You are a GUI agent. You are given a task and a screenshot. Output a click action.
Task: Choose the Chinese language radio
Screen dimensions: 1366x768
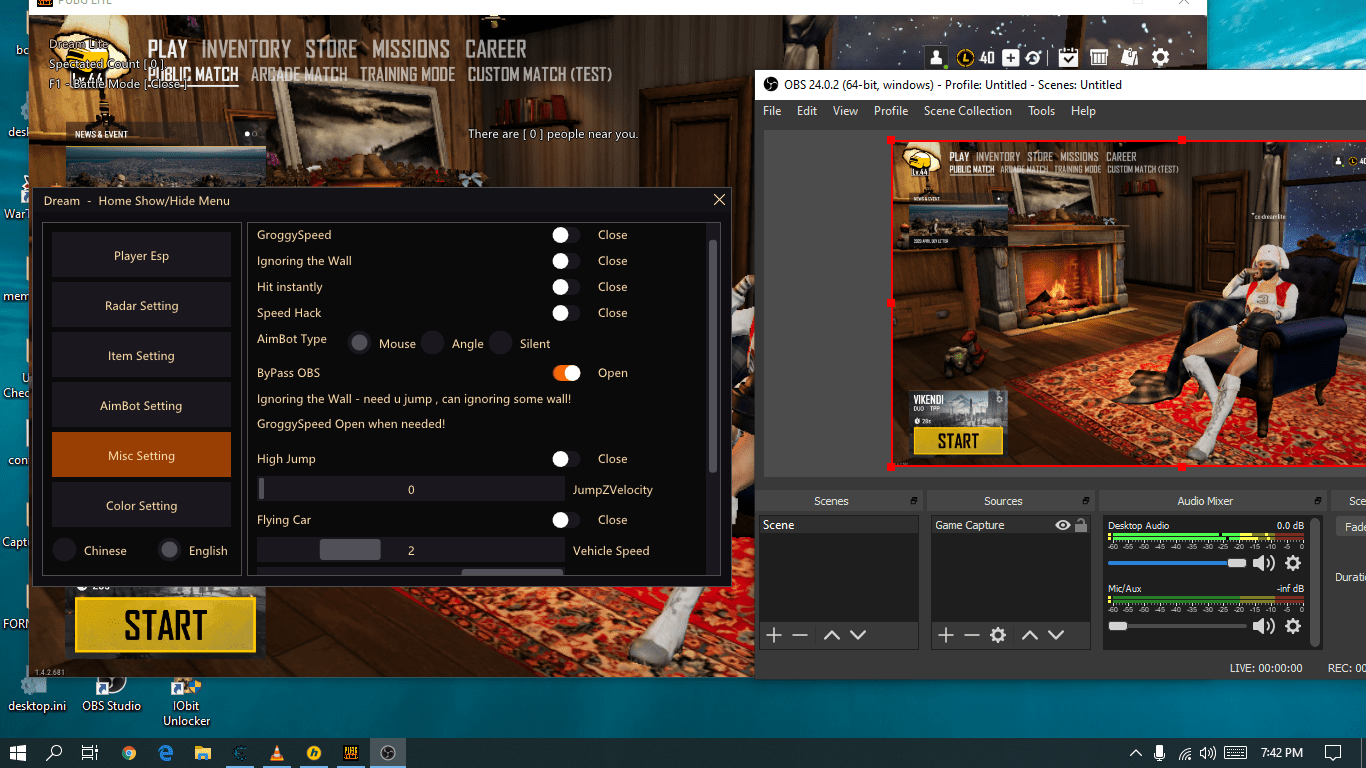tap(65, 550)
